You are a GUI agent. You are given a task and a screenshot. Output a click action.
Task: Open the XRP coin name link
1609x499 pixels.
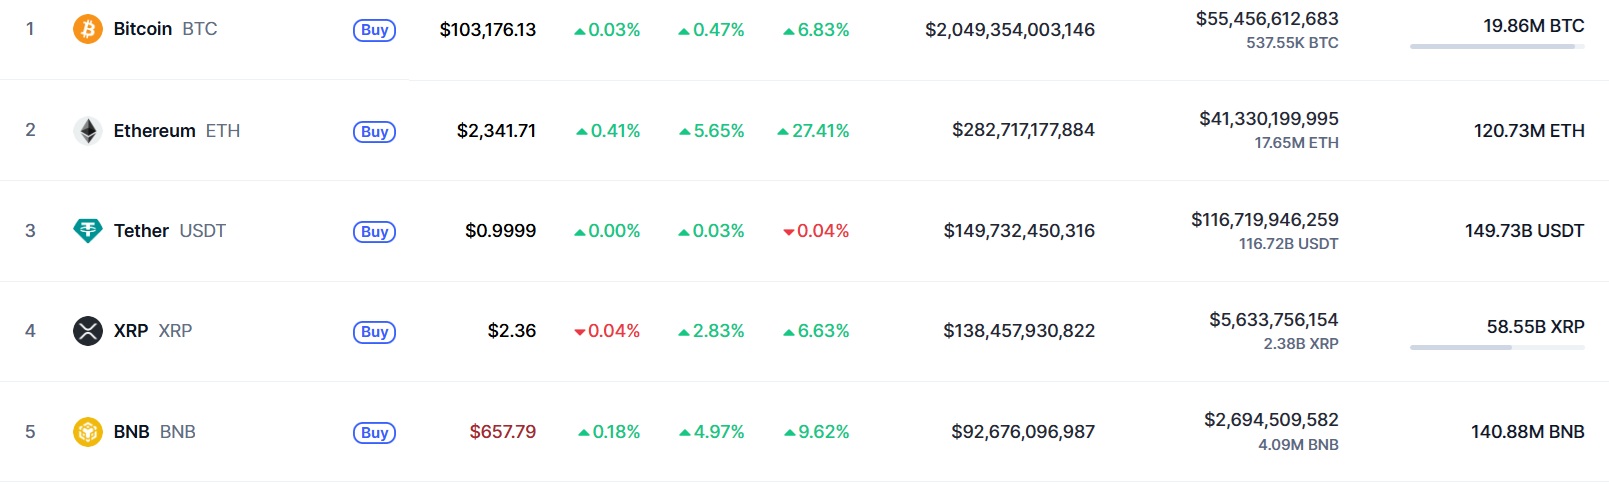(153, 331)
